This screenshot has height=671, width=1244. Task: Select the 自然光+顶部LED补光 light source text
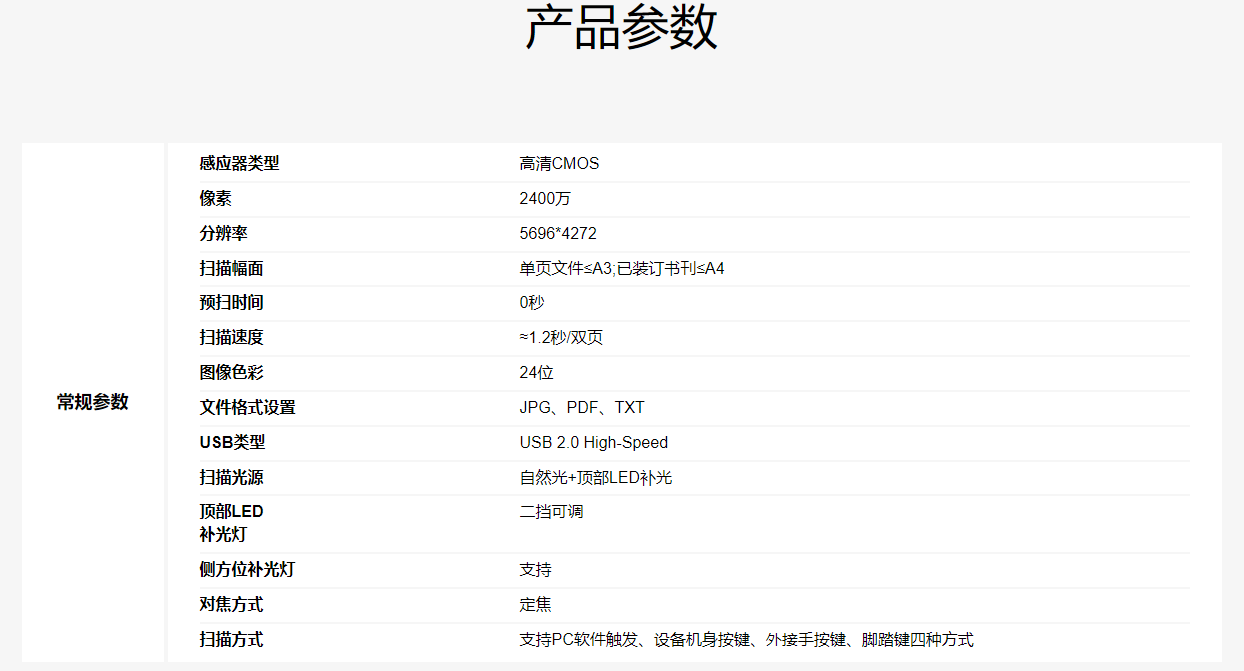(595, 478)
